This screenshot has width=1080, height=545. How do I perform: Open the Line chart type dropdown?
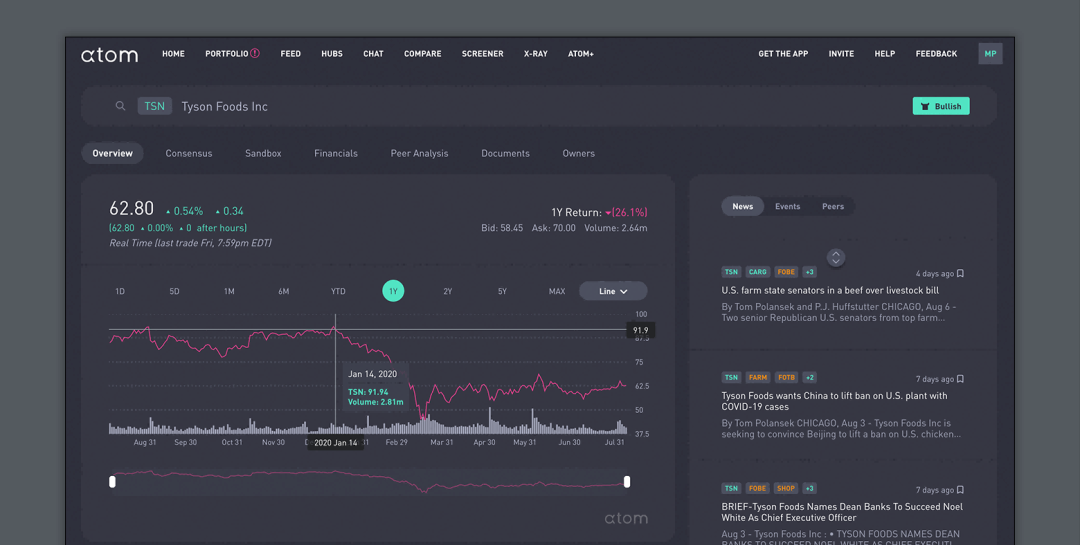pyautogui.click(x=613, y=291)
